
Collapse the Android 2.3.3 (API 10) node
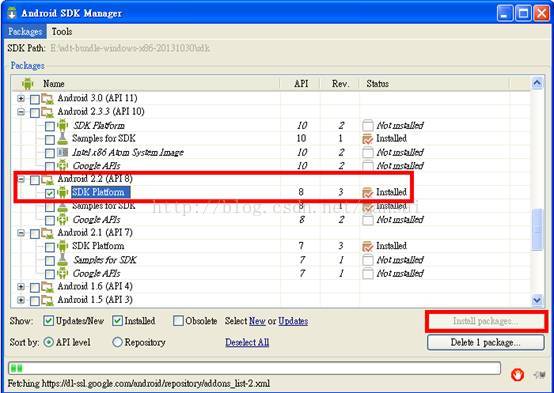[21, 112]
